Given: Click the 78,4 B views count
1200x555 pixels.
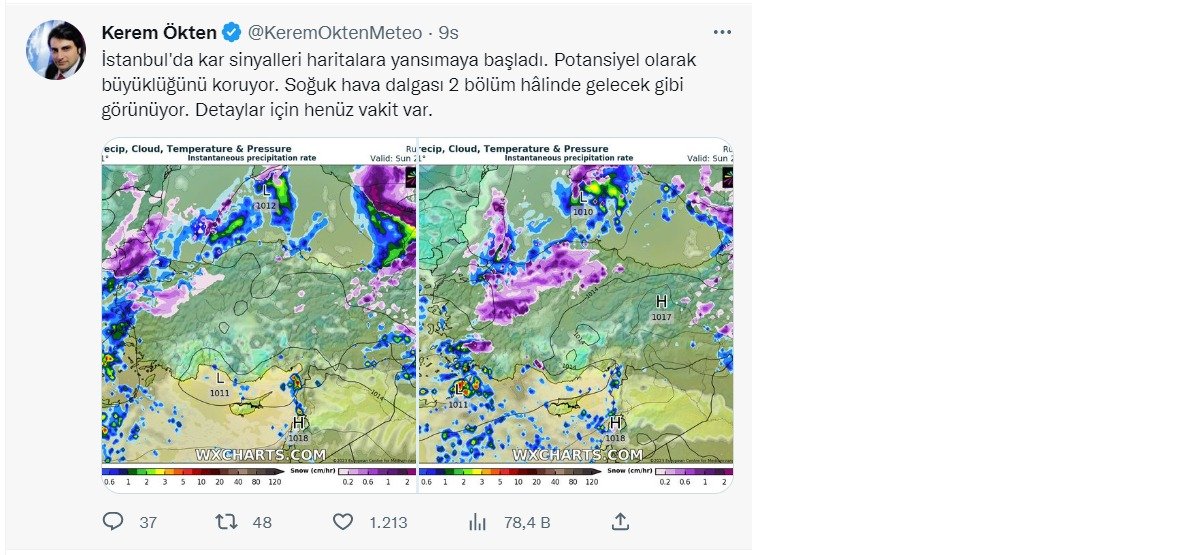Looking at the screenshot, I should tap(527, 522).
